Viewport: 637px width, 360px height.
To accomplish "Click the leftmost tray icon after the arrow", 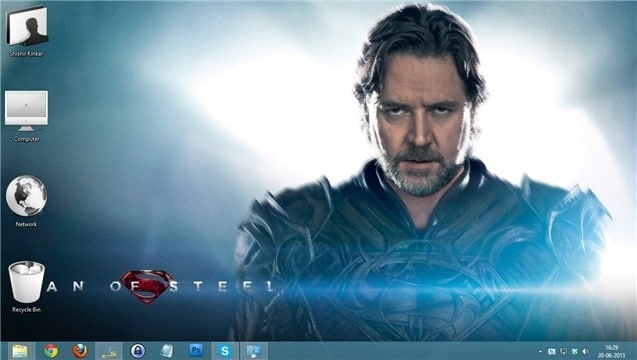I will 552,351.
